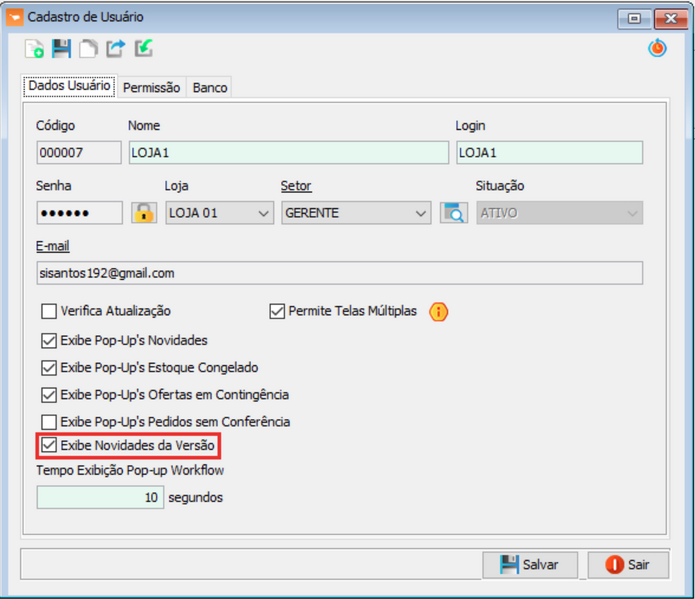The image size is (695, 599).
Task: Click the floppy disk save toolbar icon
Action: (x=62, y=49)
